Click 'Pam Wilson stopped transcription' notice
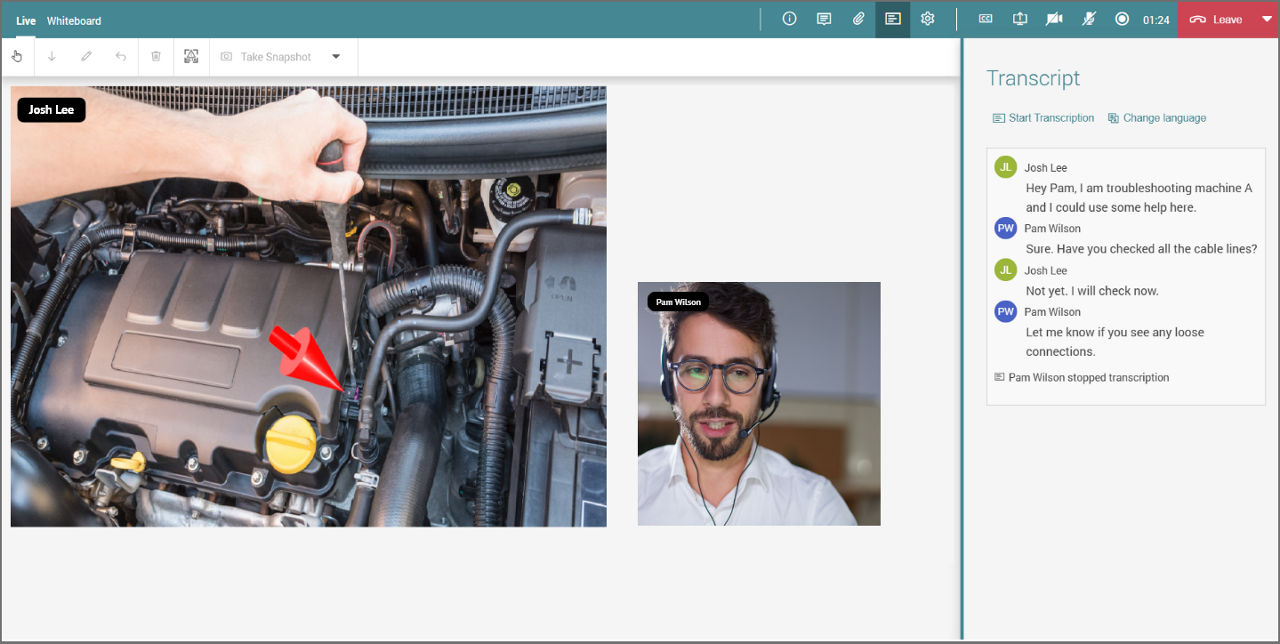Screen dimensions: 1280x644 tap(1081, 378)
